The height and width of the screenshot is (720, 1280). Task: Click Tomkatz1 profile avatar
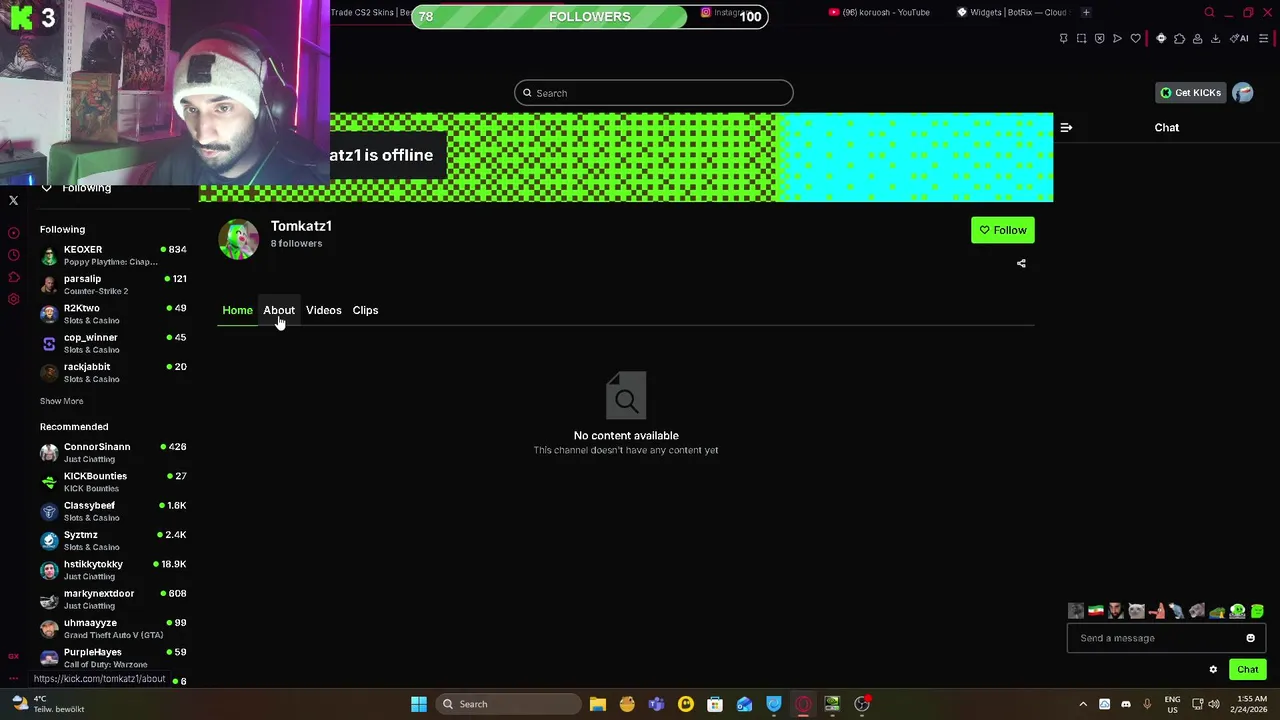point(239,239)
